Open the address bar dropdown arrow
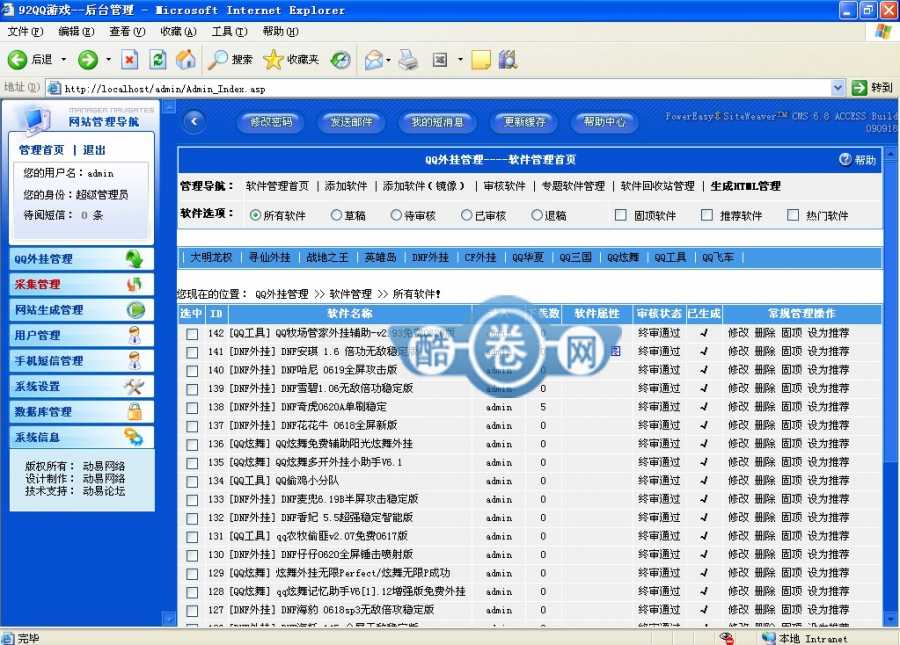The image size is (900, 645). pos(838,88)
